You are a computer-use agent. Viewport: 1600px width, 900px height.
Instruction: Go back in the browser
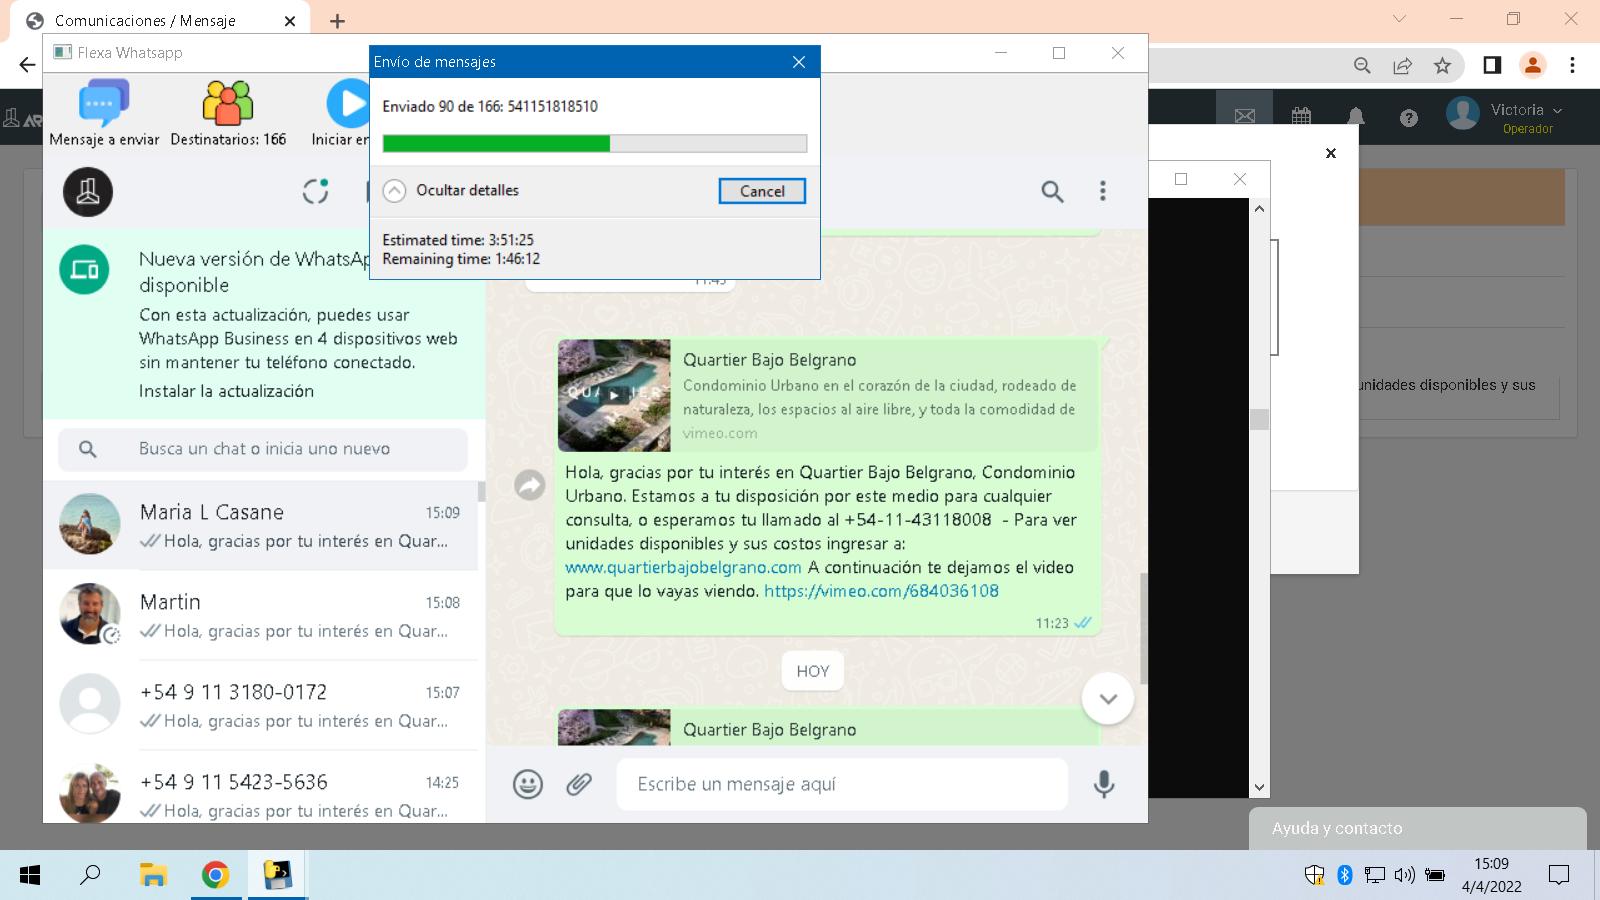27,65
